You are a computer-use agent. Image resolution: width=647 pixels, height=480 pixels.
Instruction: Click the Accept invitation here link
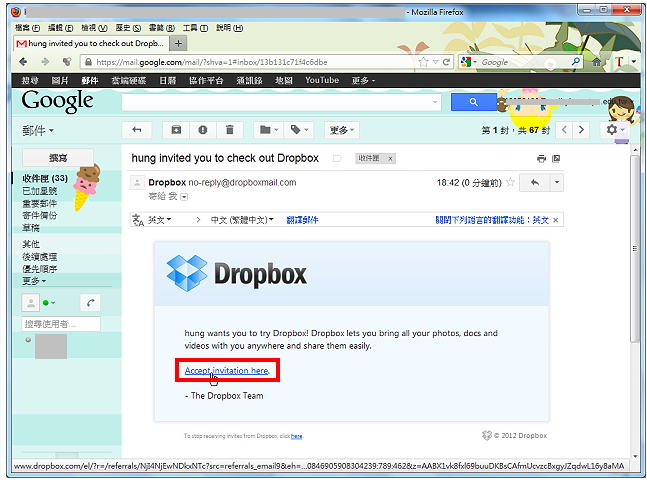coord(227,370)
